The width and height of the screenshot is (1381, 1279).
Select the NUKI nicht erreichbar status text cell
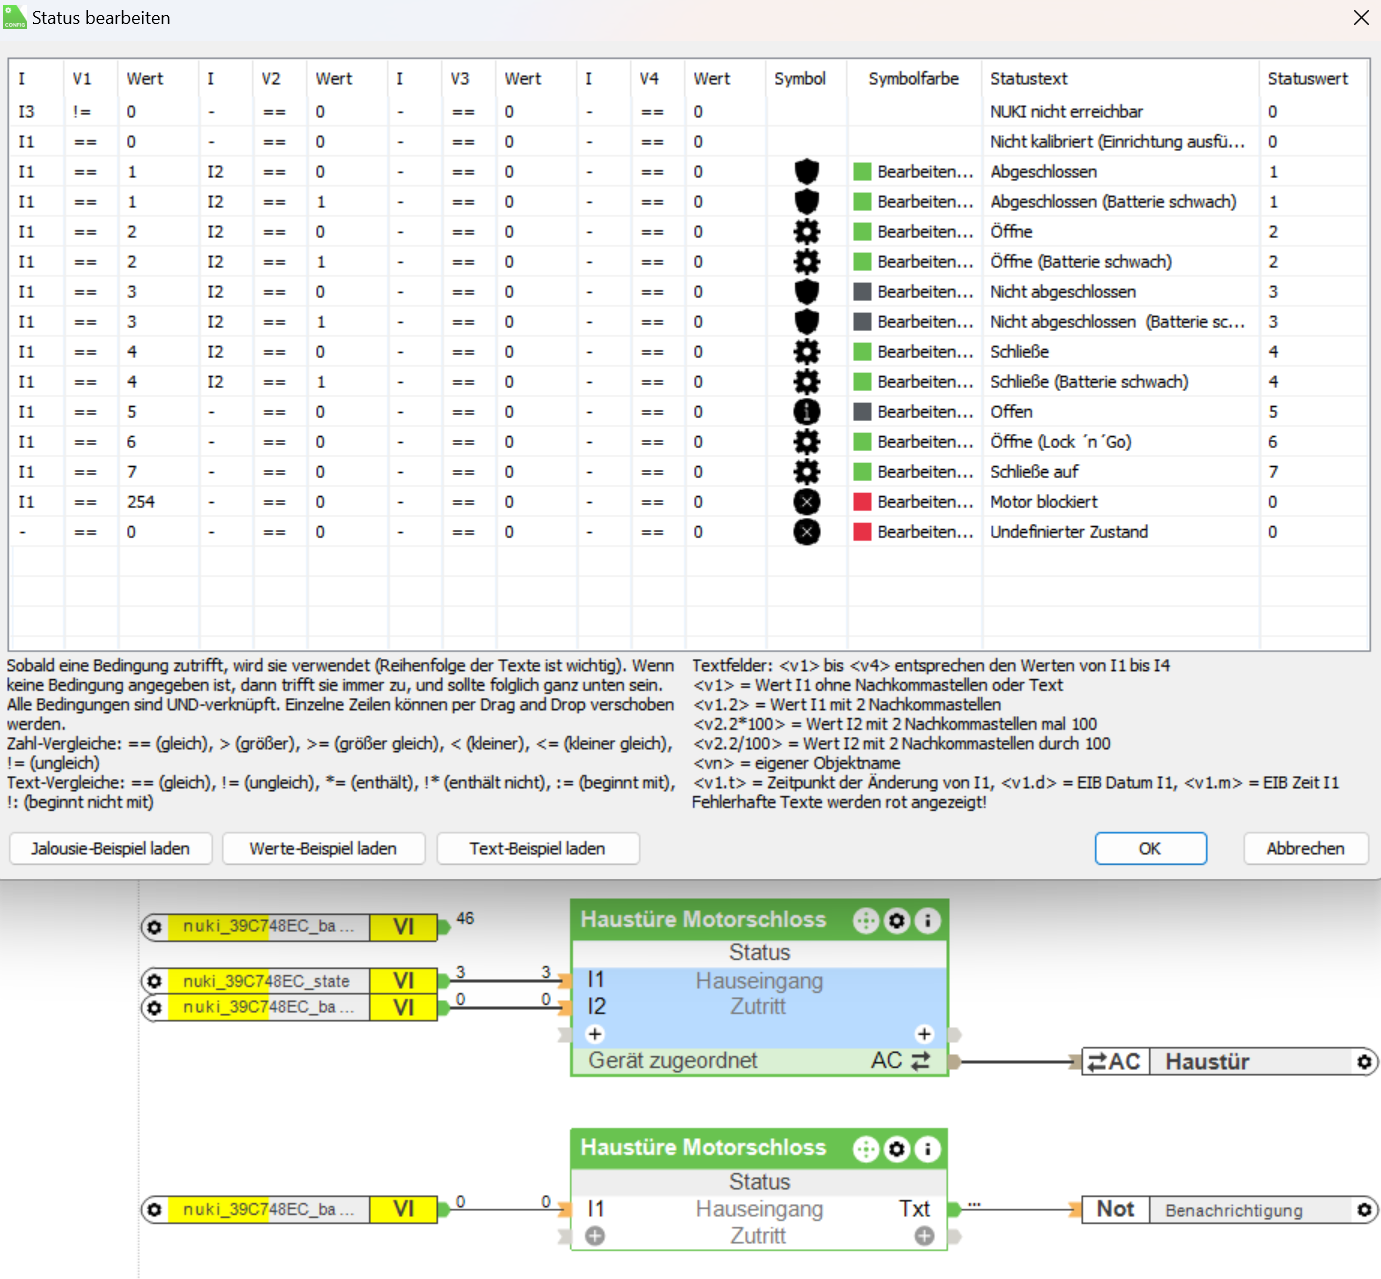[x=1066, y=112]
